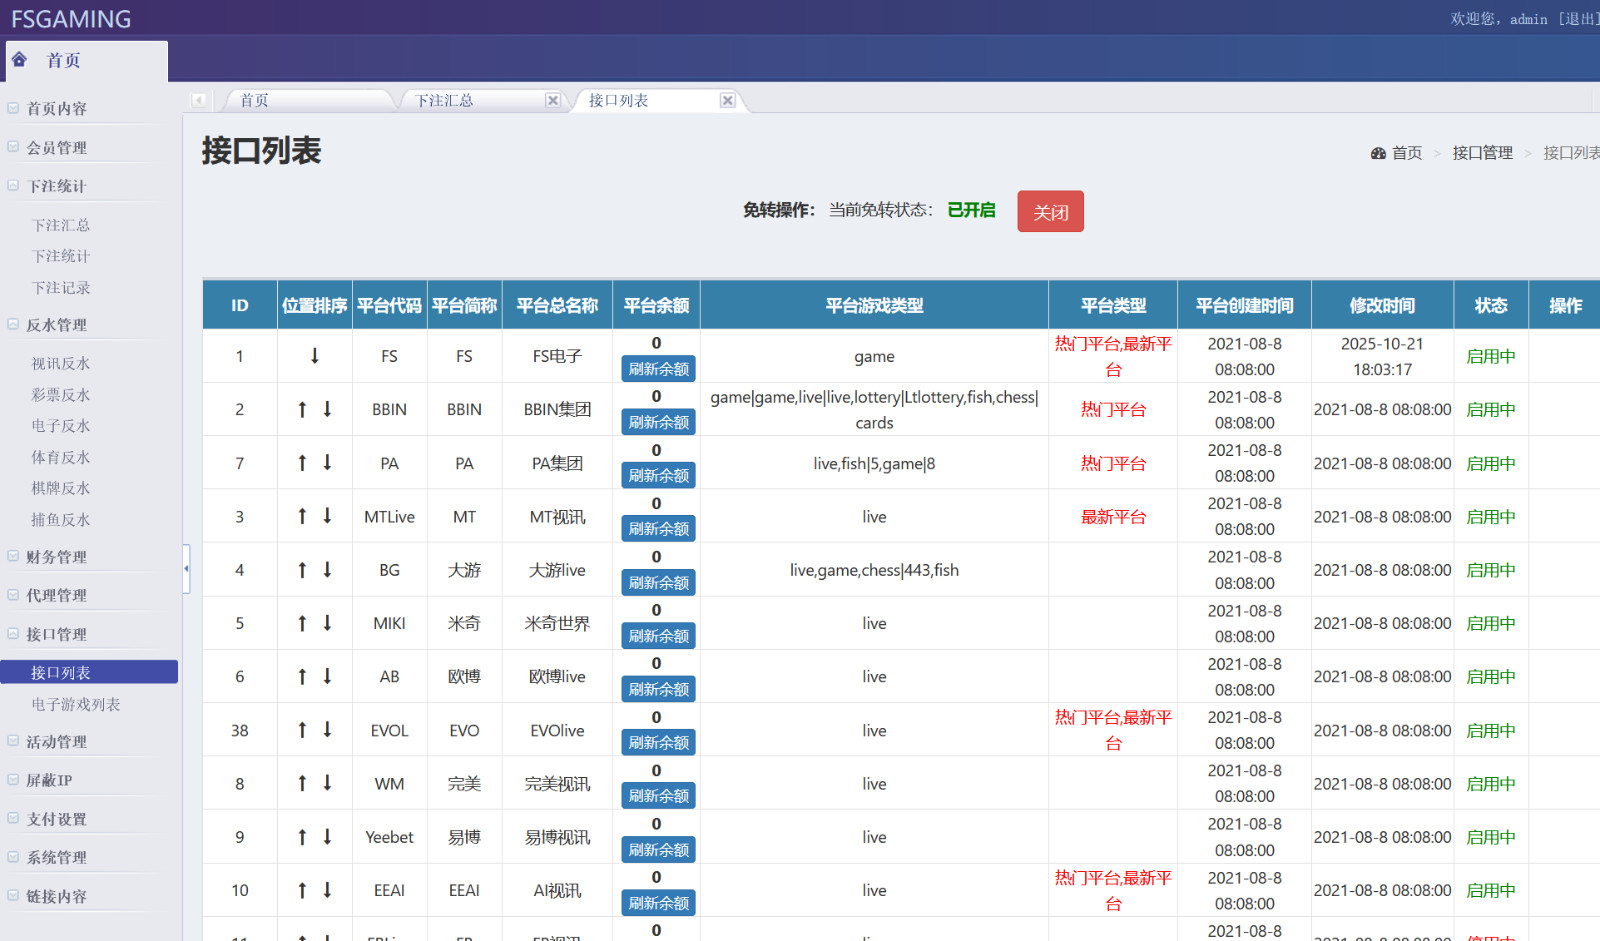Refresh balance for PA platform

[658, 476]
